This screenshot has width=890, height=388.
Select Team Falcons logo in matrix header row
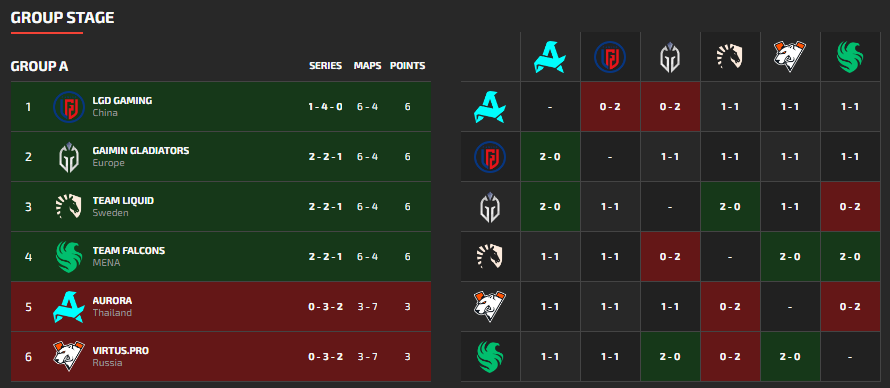click(850, 57)
